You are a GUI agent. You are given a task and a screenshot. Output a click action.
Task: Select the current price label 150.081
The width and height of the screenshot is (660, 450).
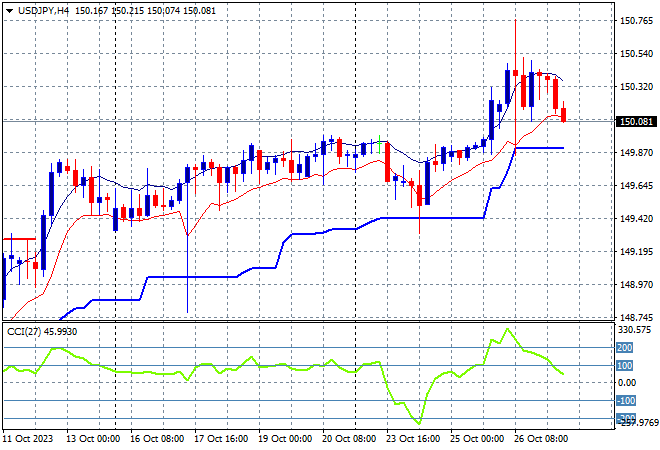(x=636, y=122)
